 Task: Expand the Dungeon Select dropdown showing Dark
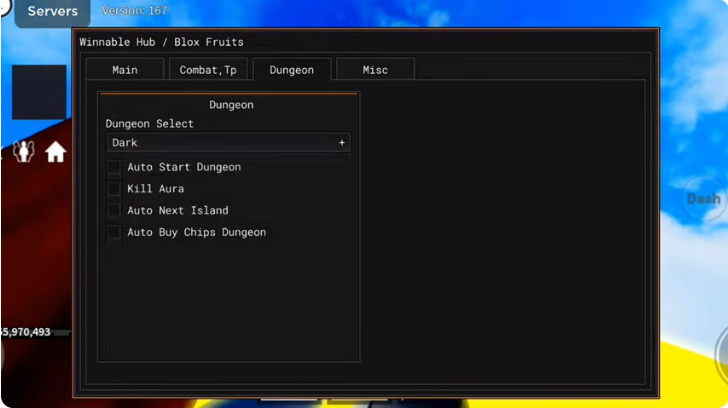(228, 142)
